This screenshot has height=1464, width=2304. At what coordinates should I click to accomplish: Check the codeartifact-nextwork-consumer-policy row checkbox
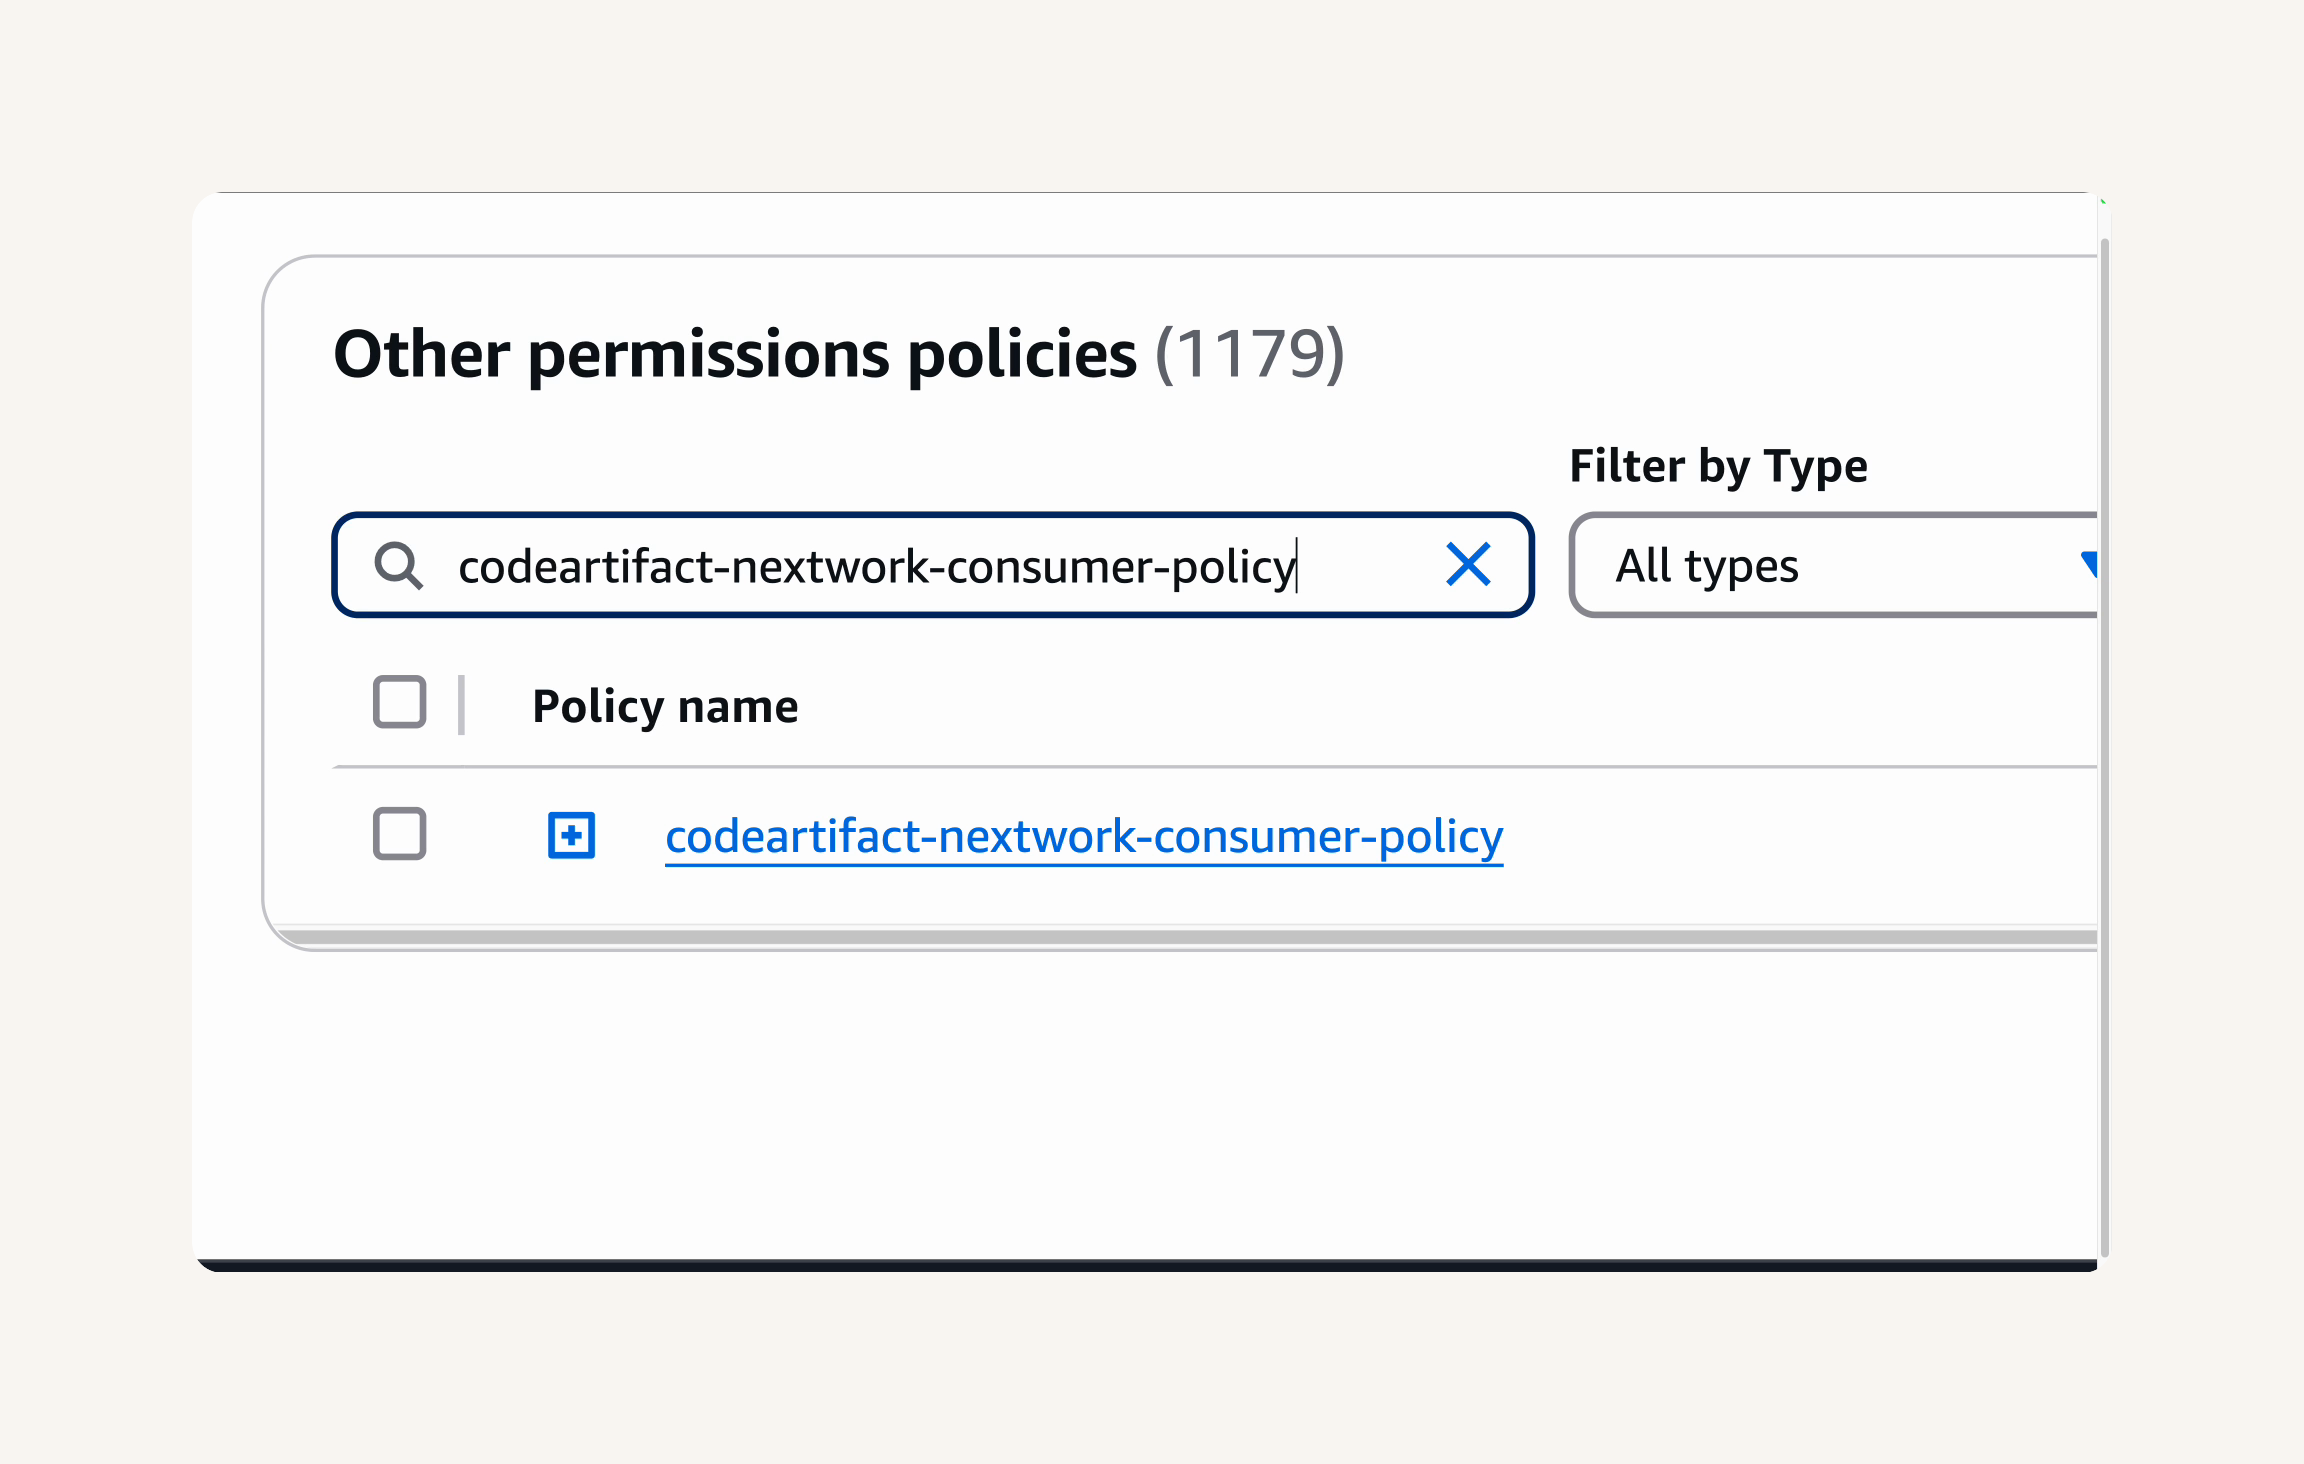400,834
